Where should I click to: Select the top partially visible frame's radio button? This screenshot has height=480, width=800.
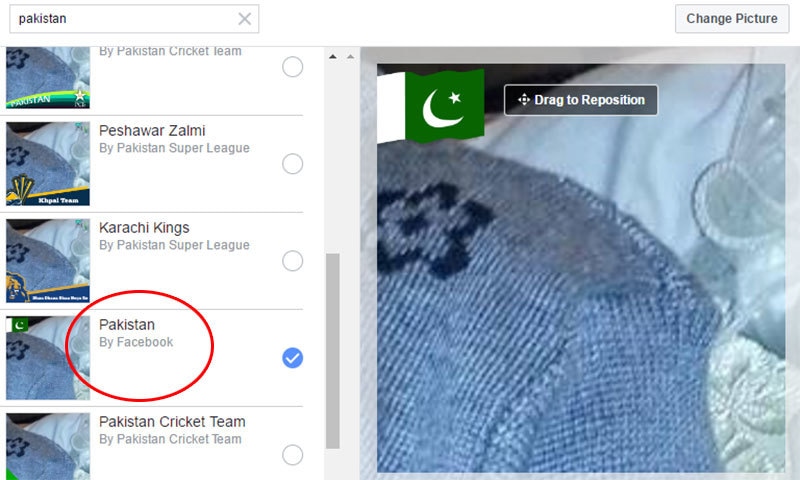tap(292, 67)
